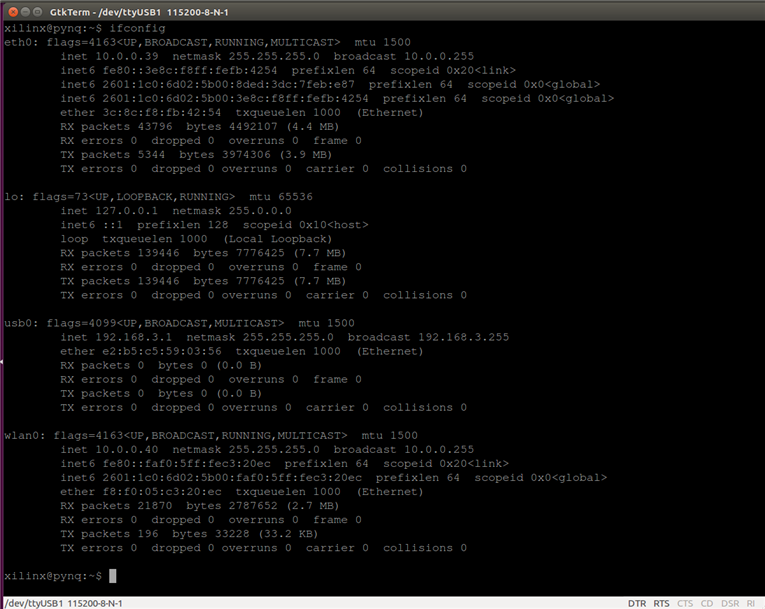This screenshot has height=609, width=765.
Task: Select the IPv6 address ending 7feb:e87
Action: click(228, 84)
